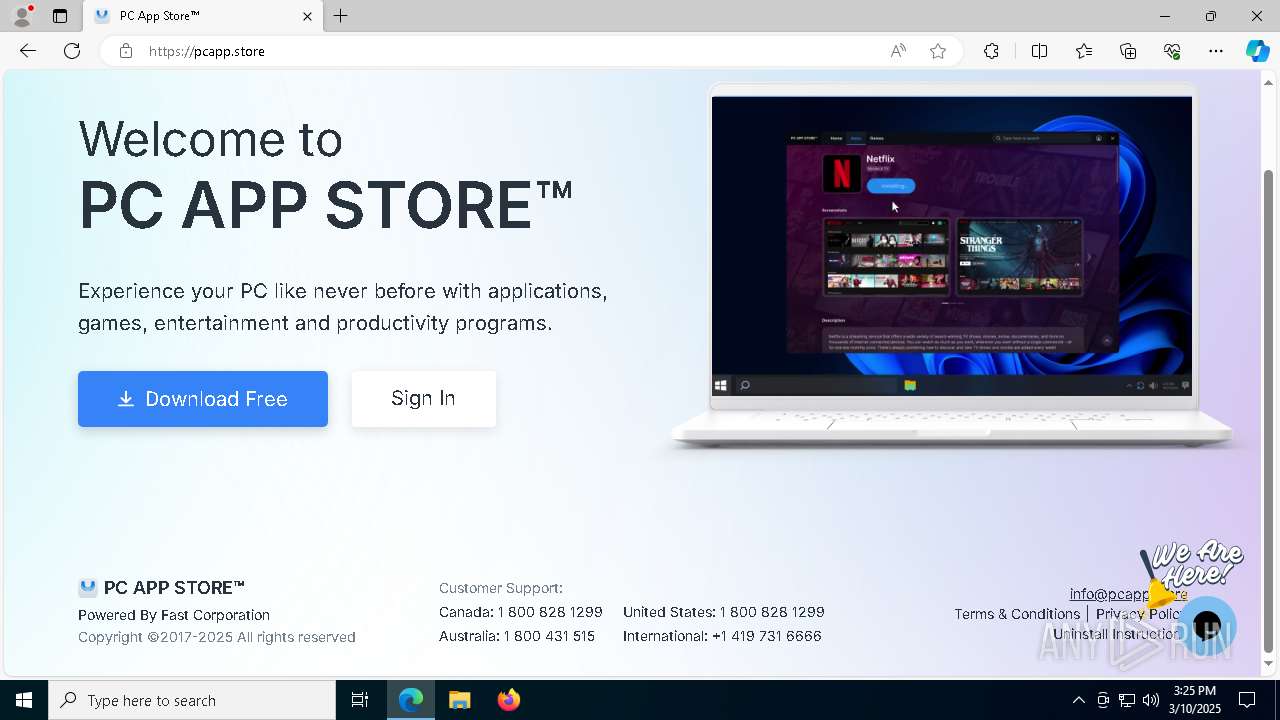Open the Windows Start menu

[x=24, y=700]
